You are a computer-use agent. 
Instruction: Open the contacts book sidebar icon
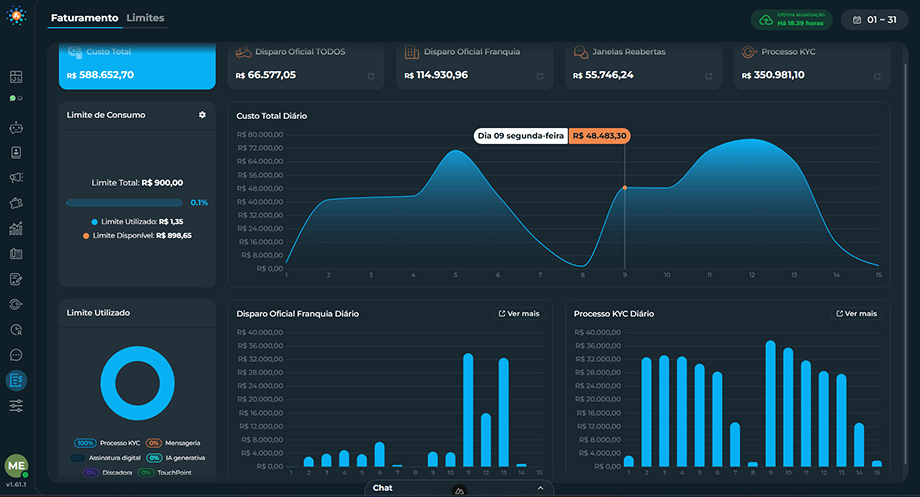[16, 153]
